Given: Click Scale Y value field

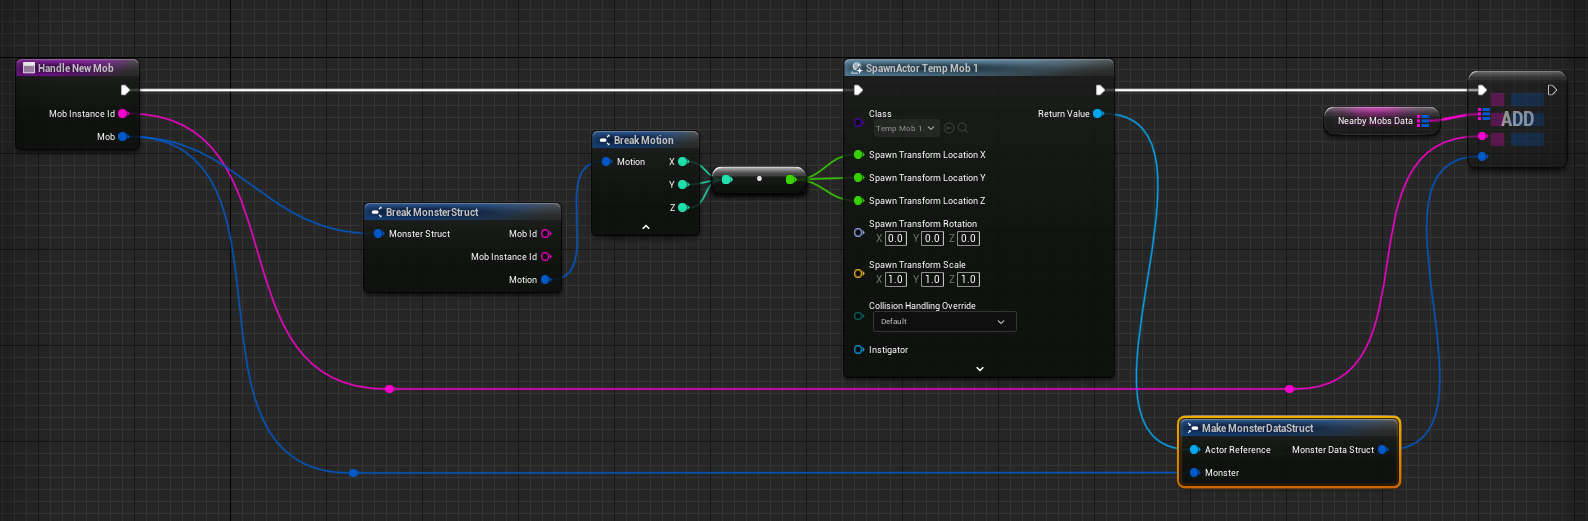Looking at the screenshot, I should coord(932,280).
